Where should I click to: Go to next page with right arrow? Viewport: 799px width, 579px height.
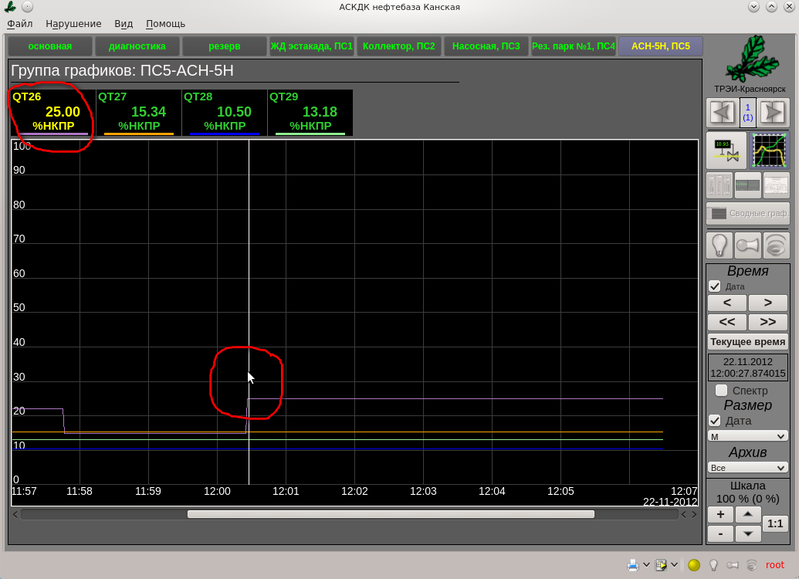[x=772, y=111]
